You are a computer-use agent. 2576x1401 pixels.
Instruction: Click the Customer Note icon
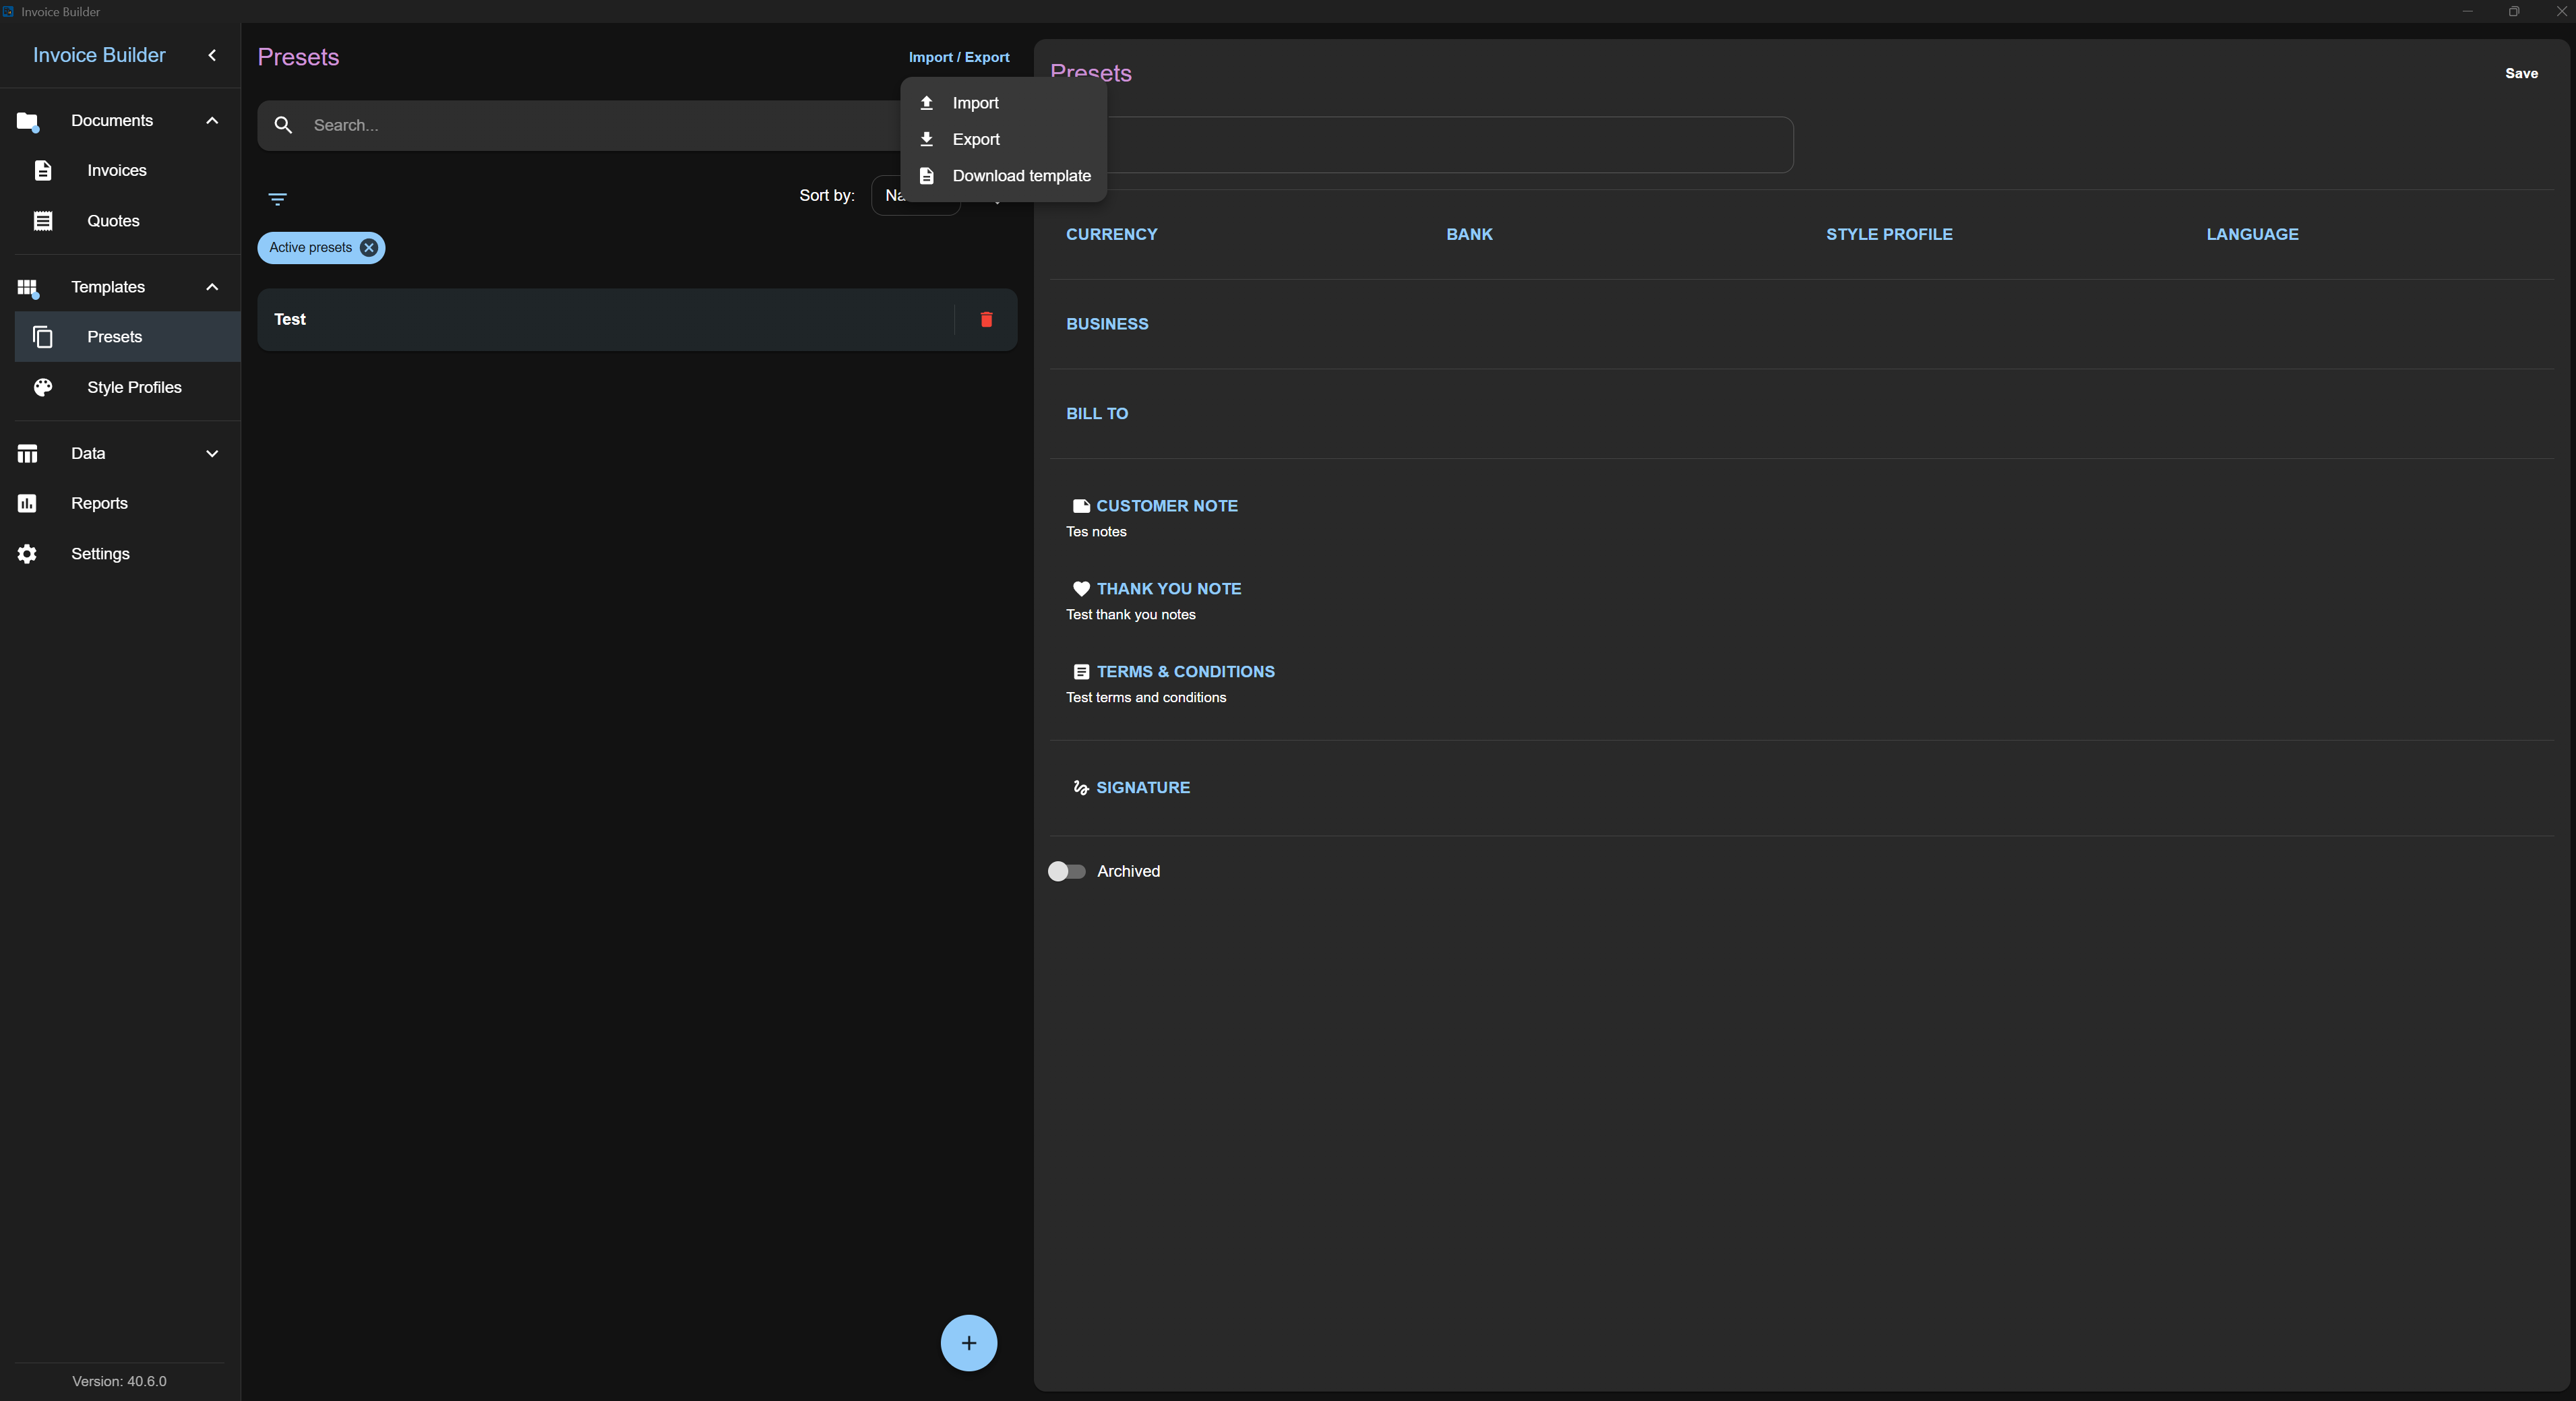[x=1081, y=507]
